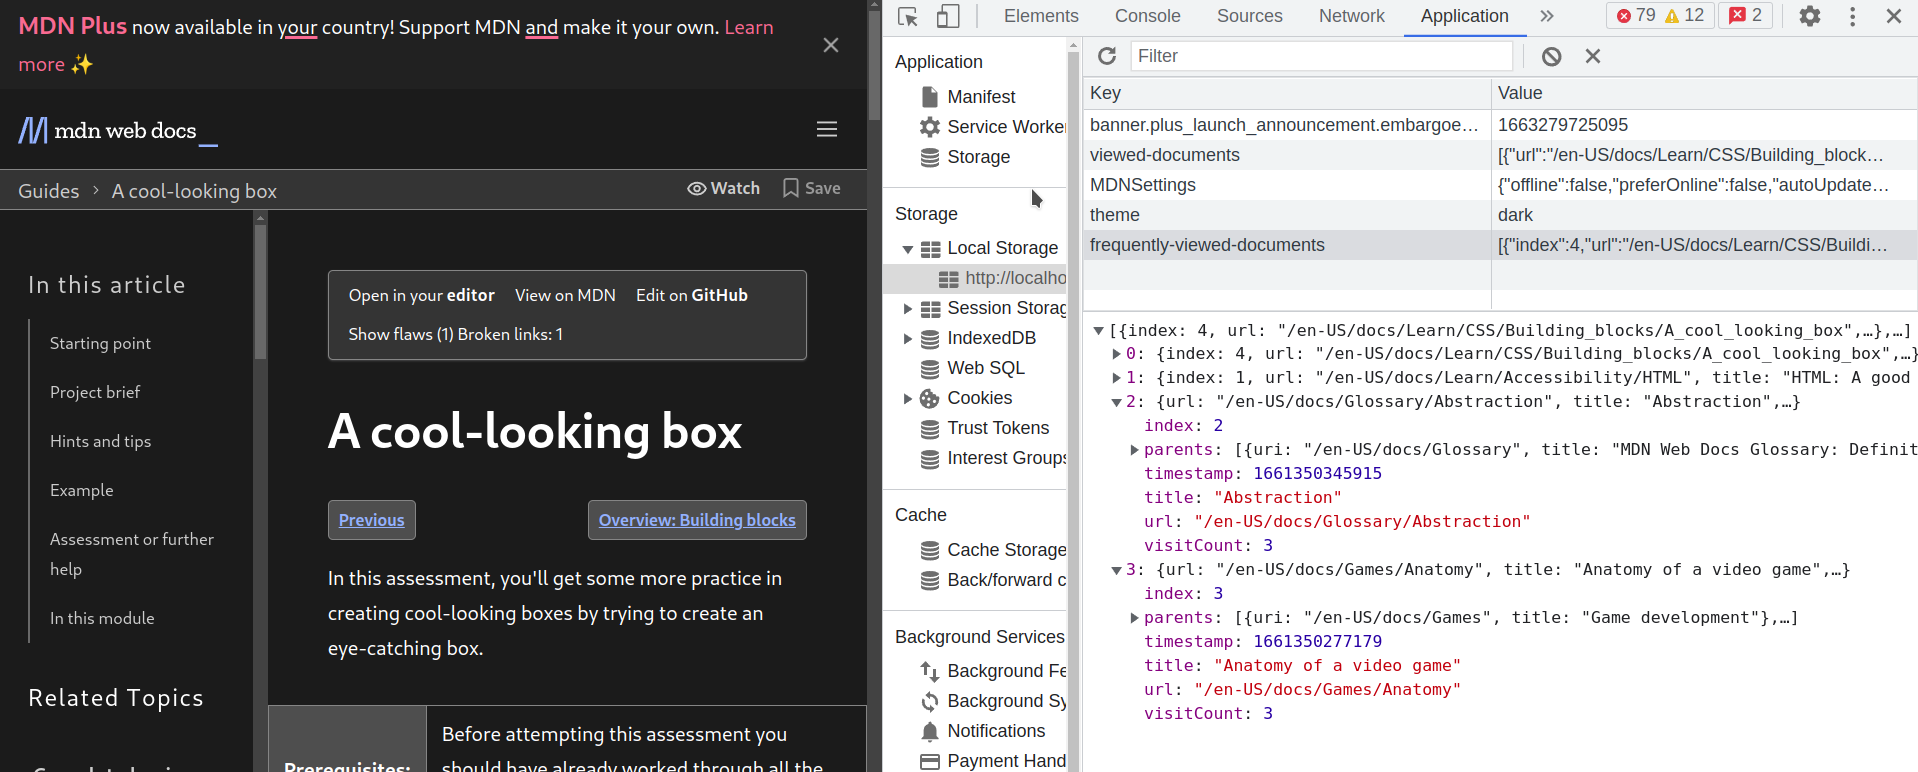Screen dimensions: 1918x772
Task: Collapse object 2 Abstraction entry
Action: click(x=1116, y=402)
